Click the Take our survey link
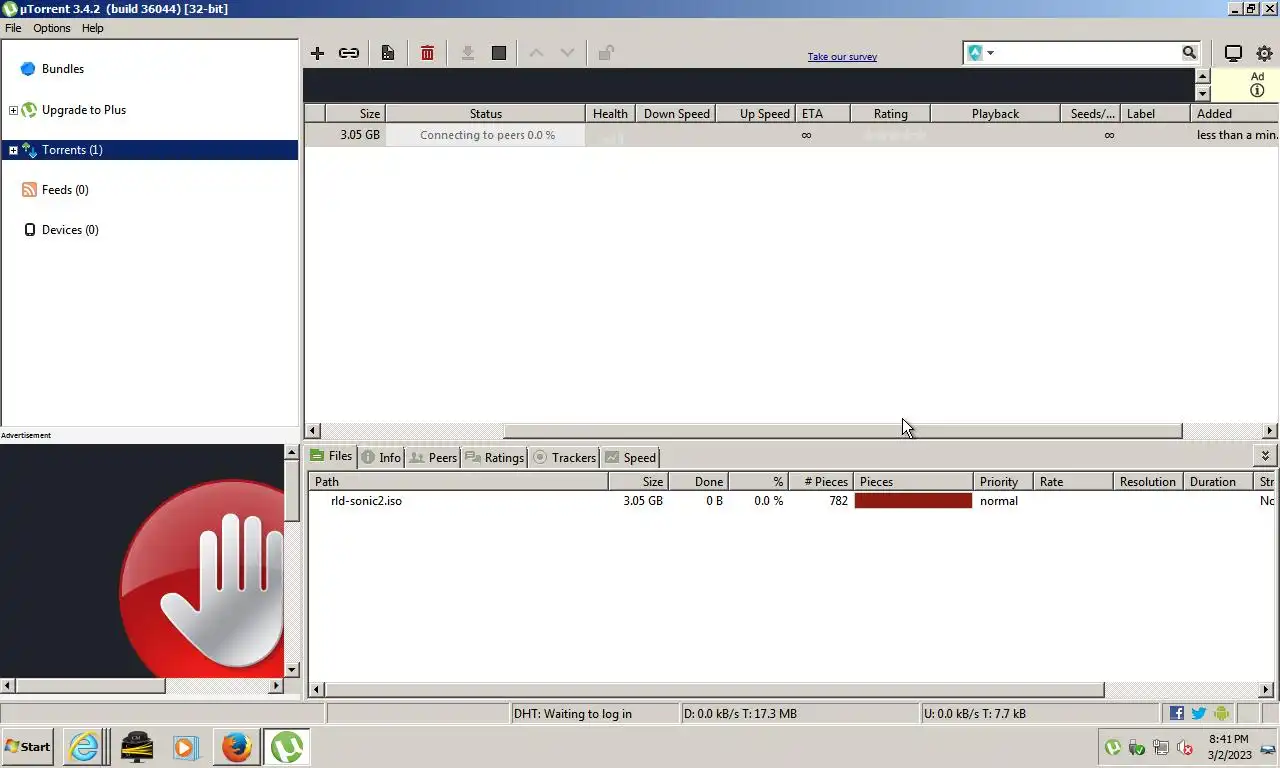1280x768 pixels. click(x=842, y=57)
